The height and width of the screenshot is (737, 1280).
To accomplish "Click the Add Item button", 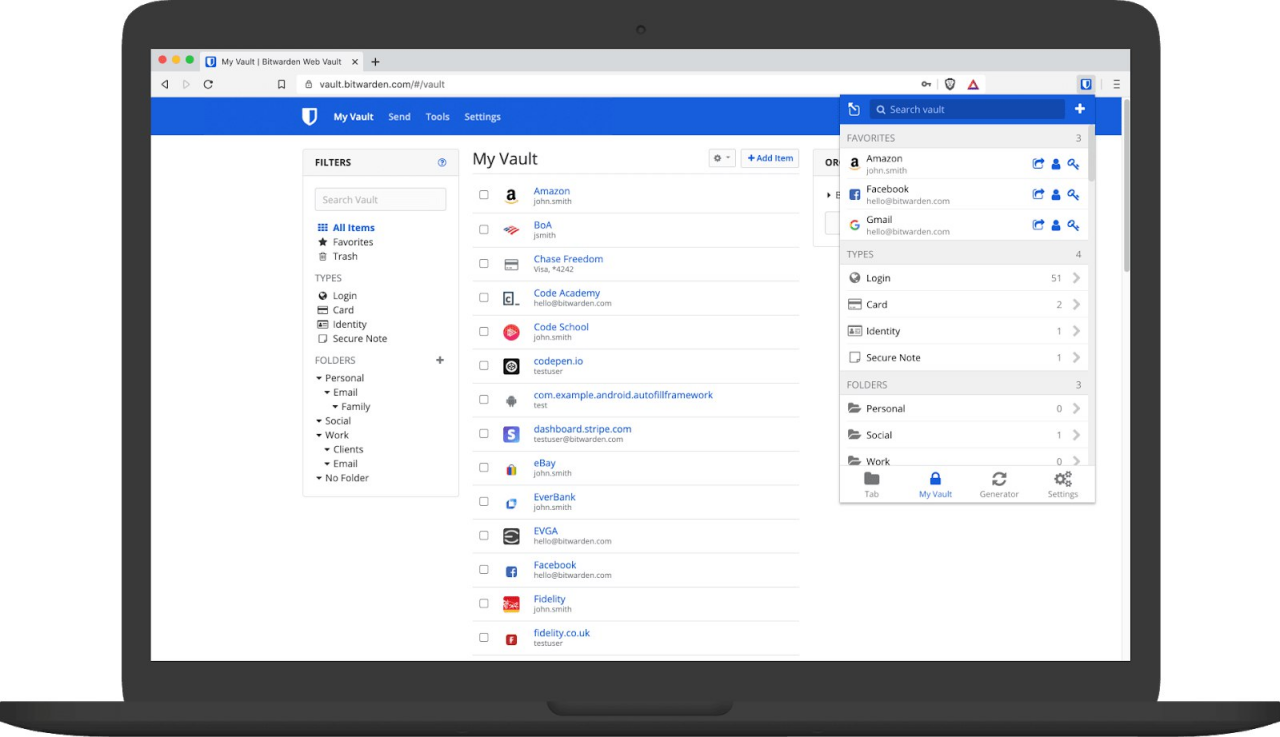I will click(x=769, y=158).
